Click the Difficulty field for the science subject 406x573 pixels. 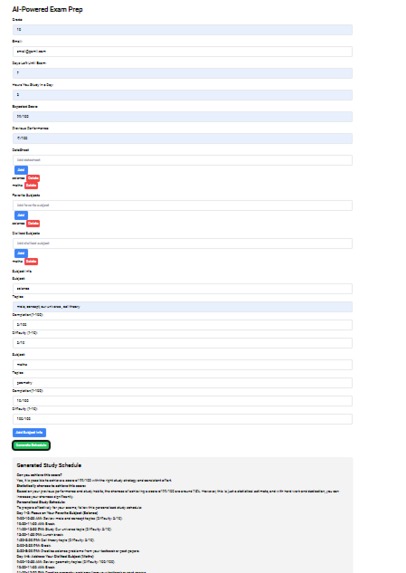182,343
